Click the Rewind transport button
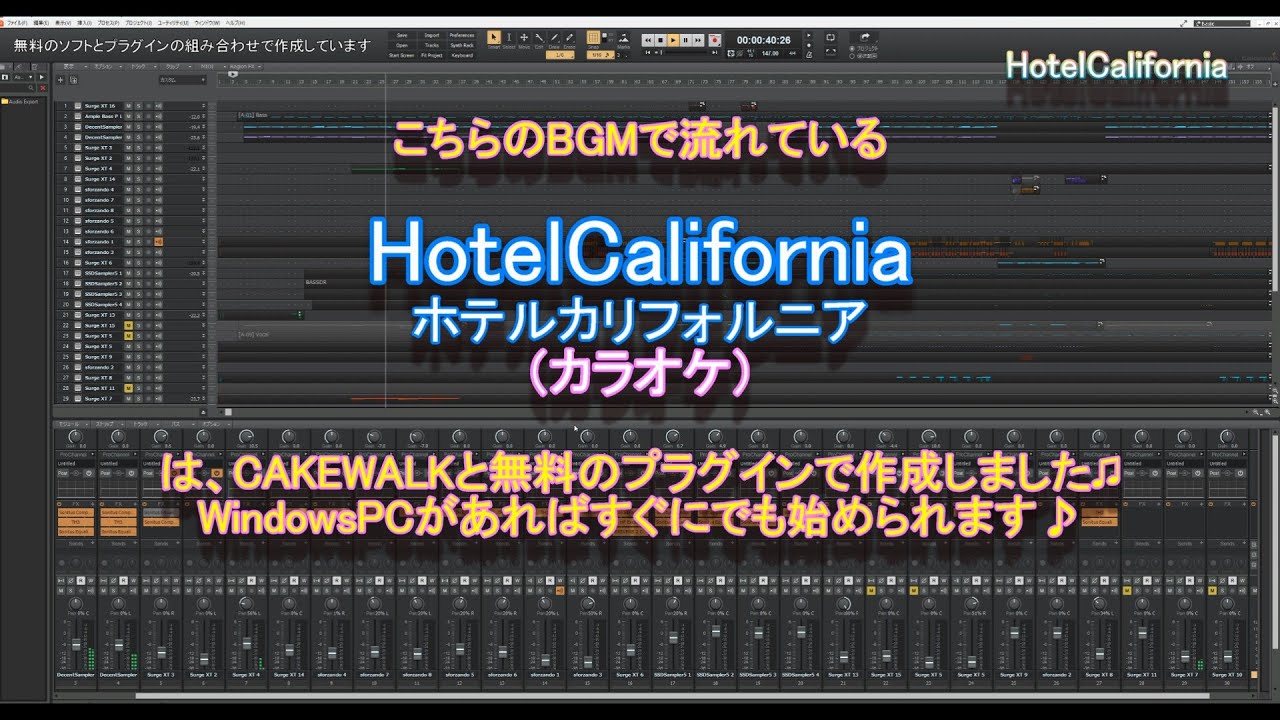 (648, 40)
